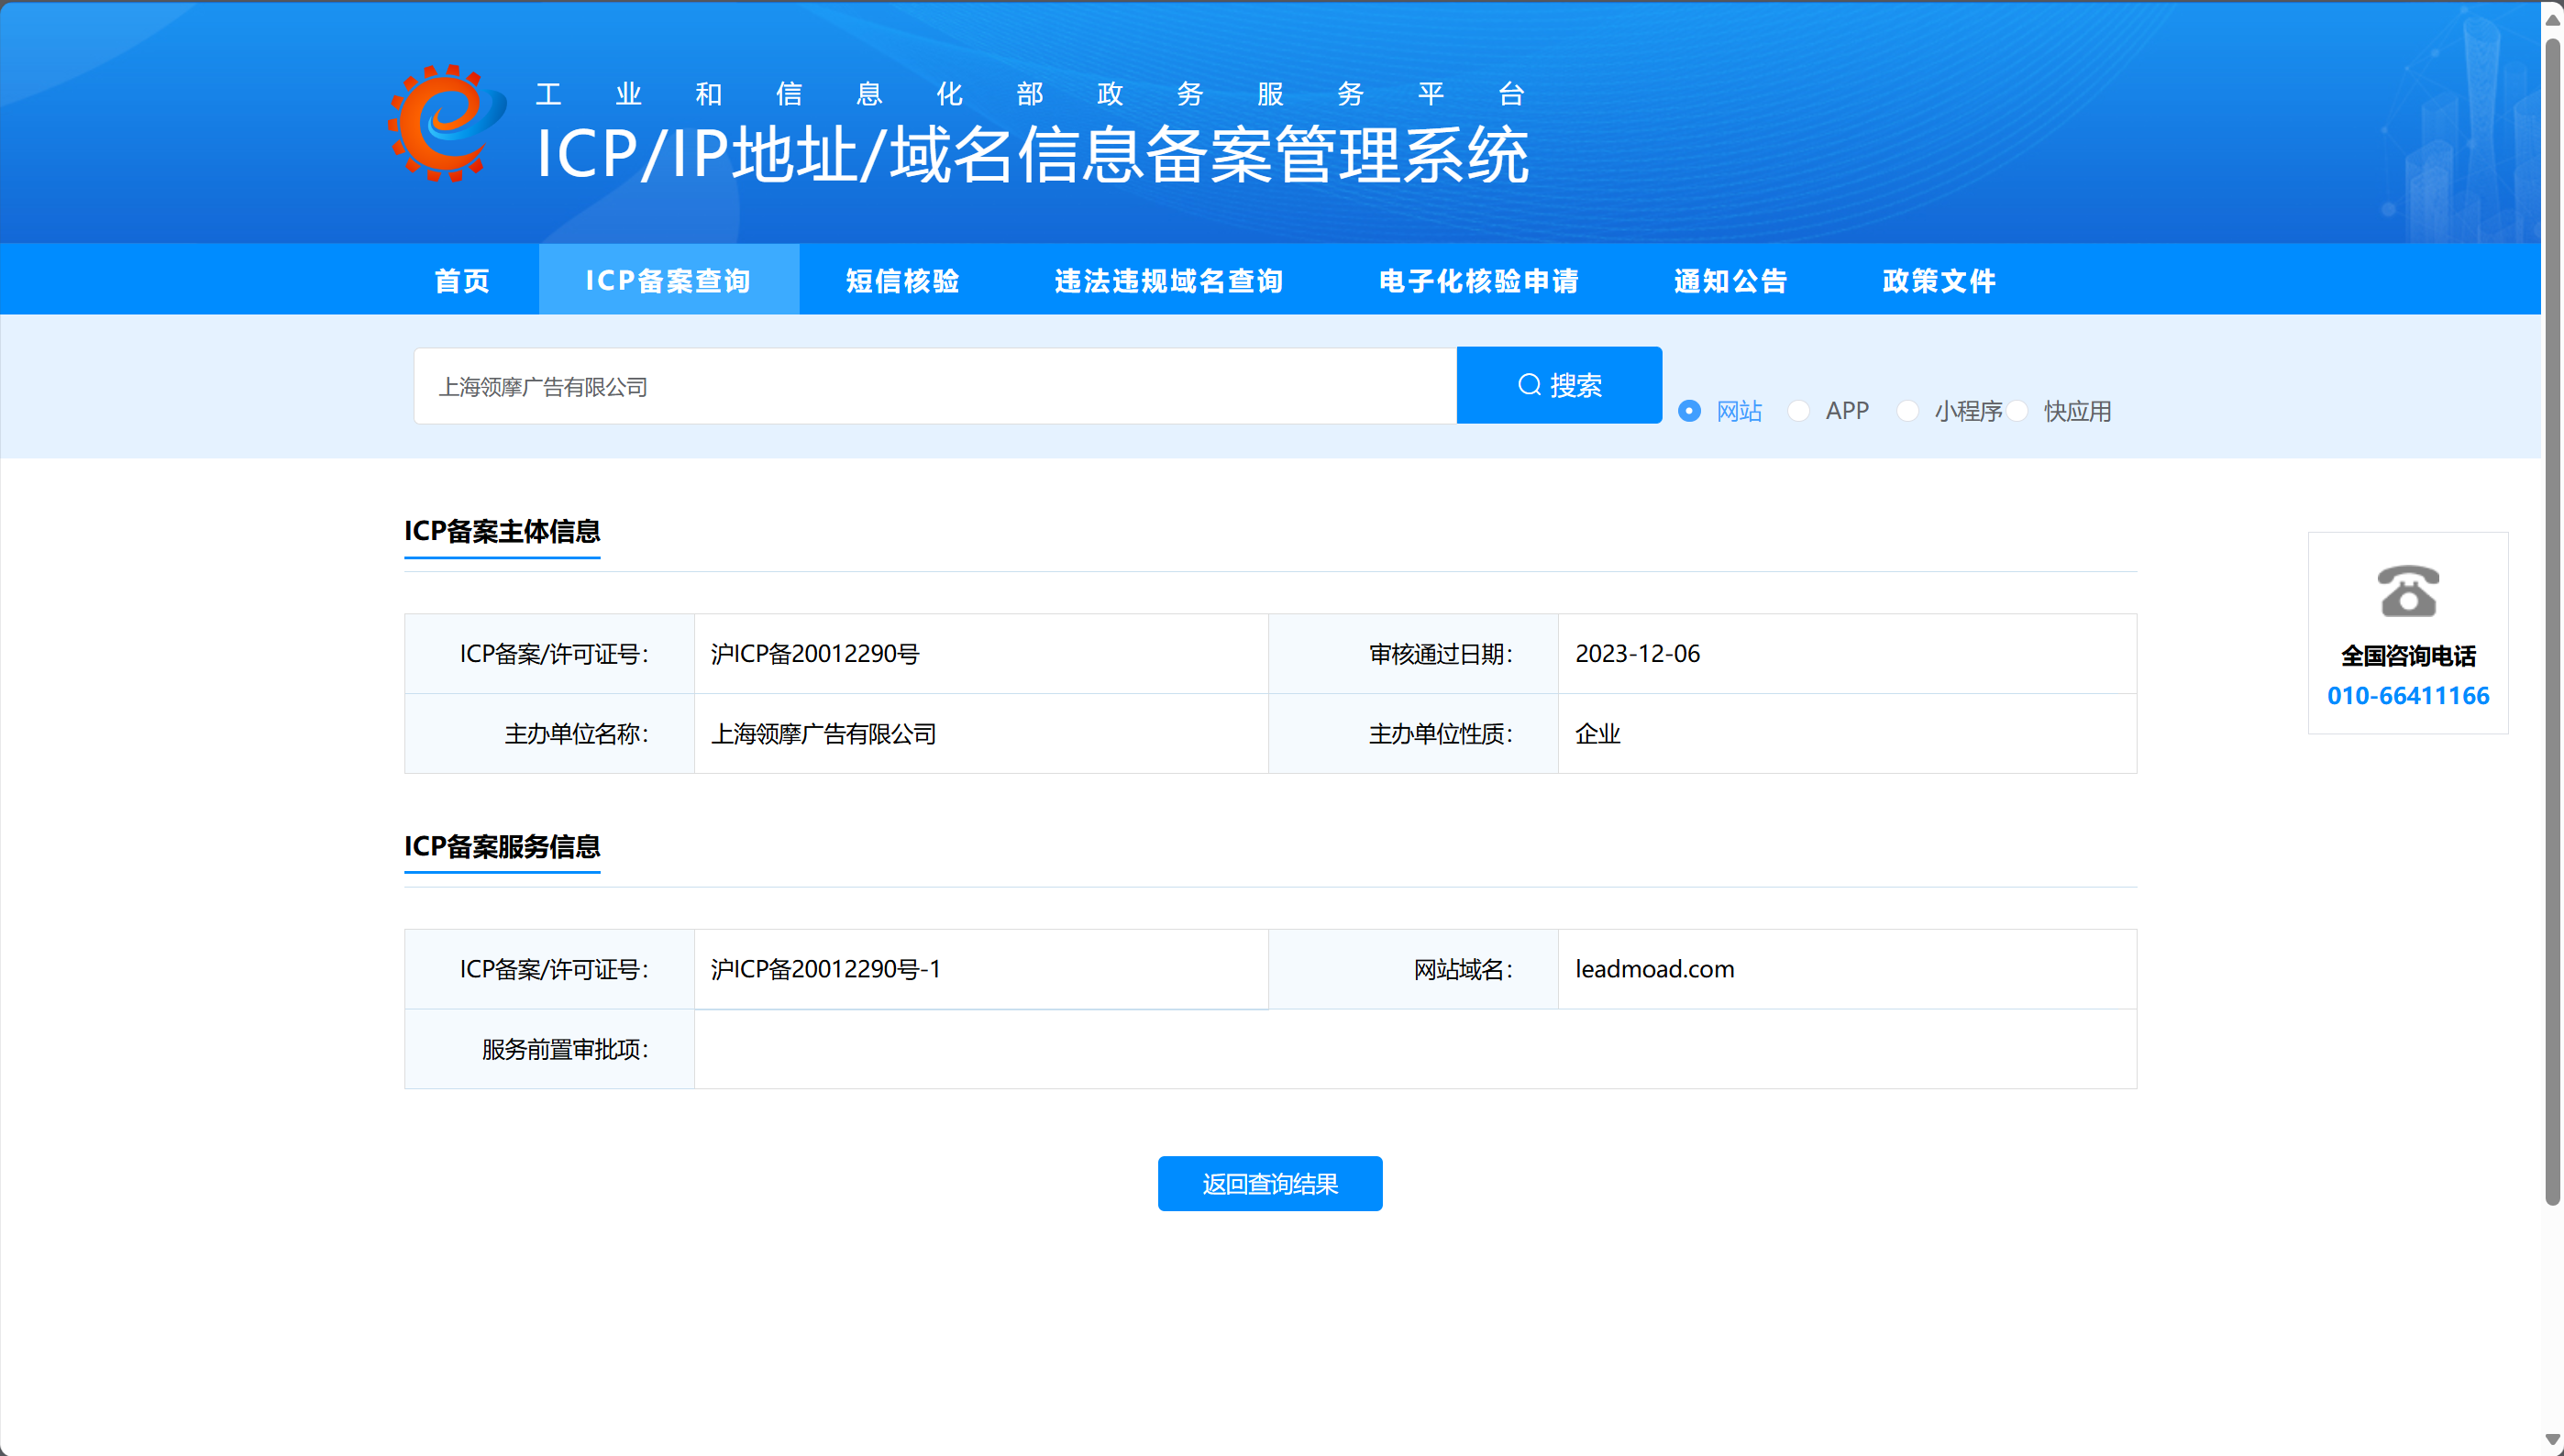
Task: Click the ICP备案主体信息 section heading
Action: [502, 531]
